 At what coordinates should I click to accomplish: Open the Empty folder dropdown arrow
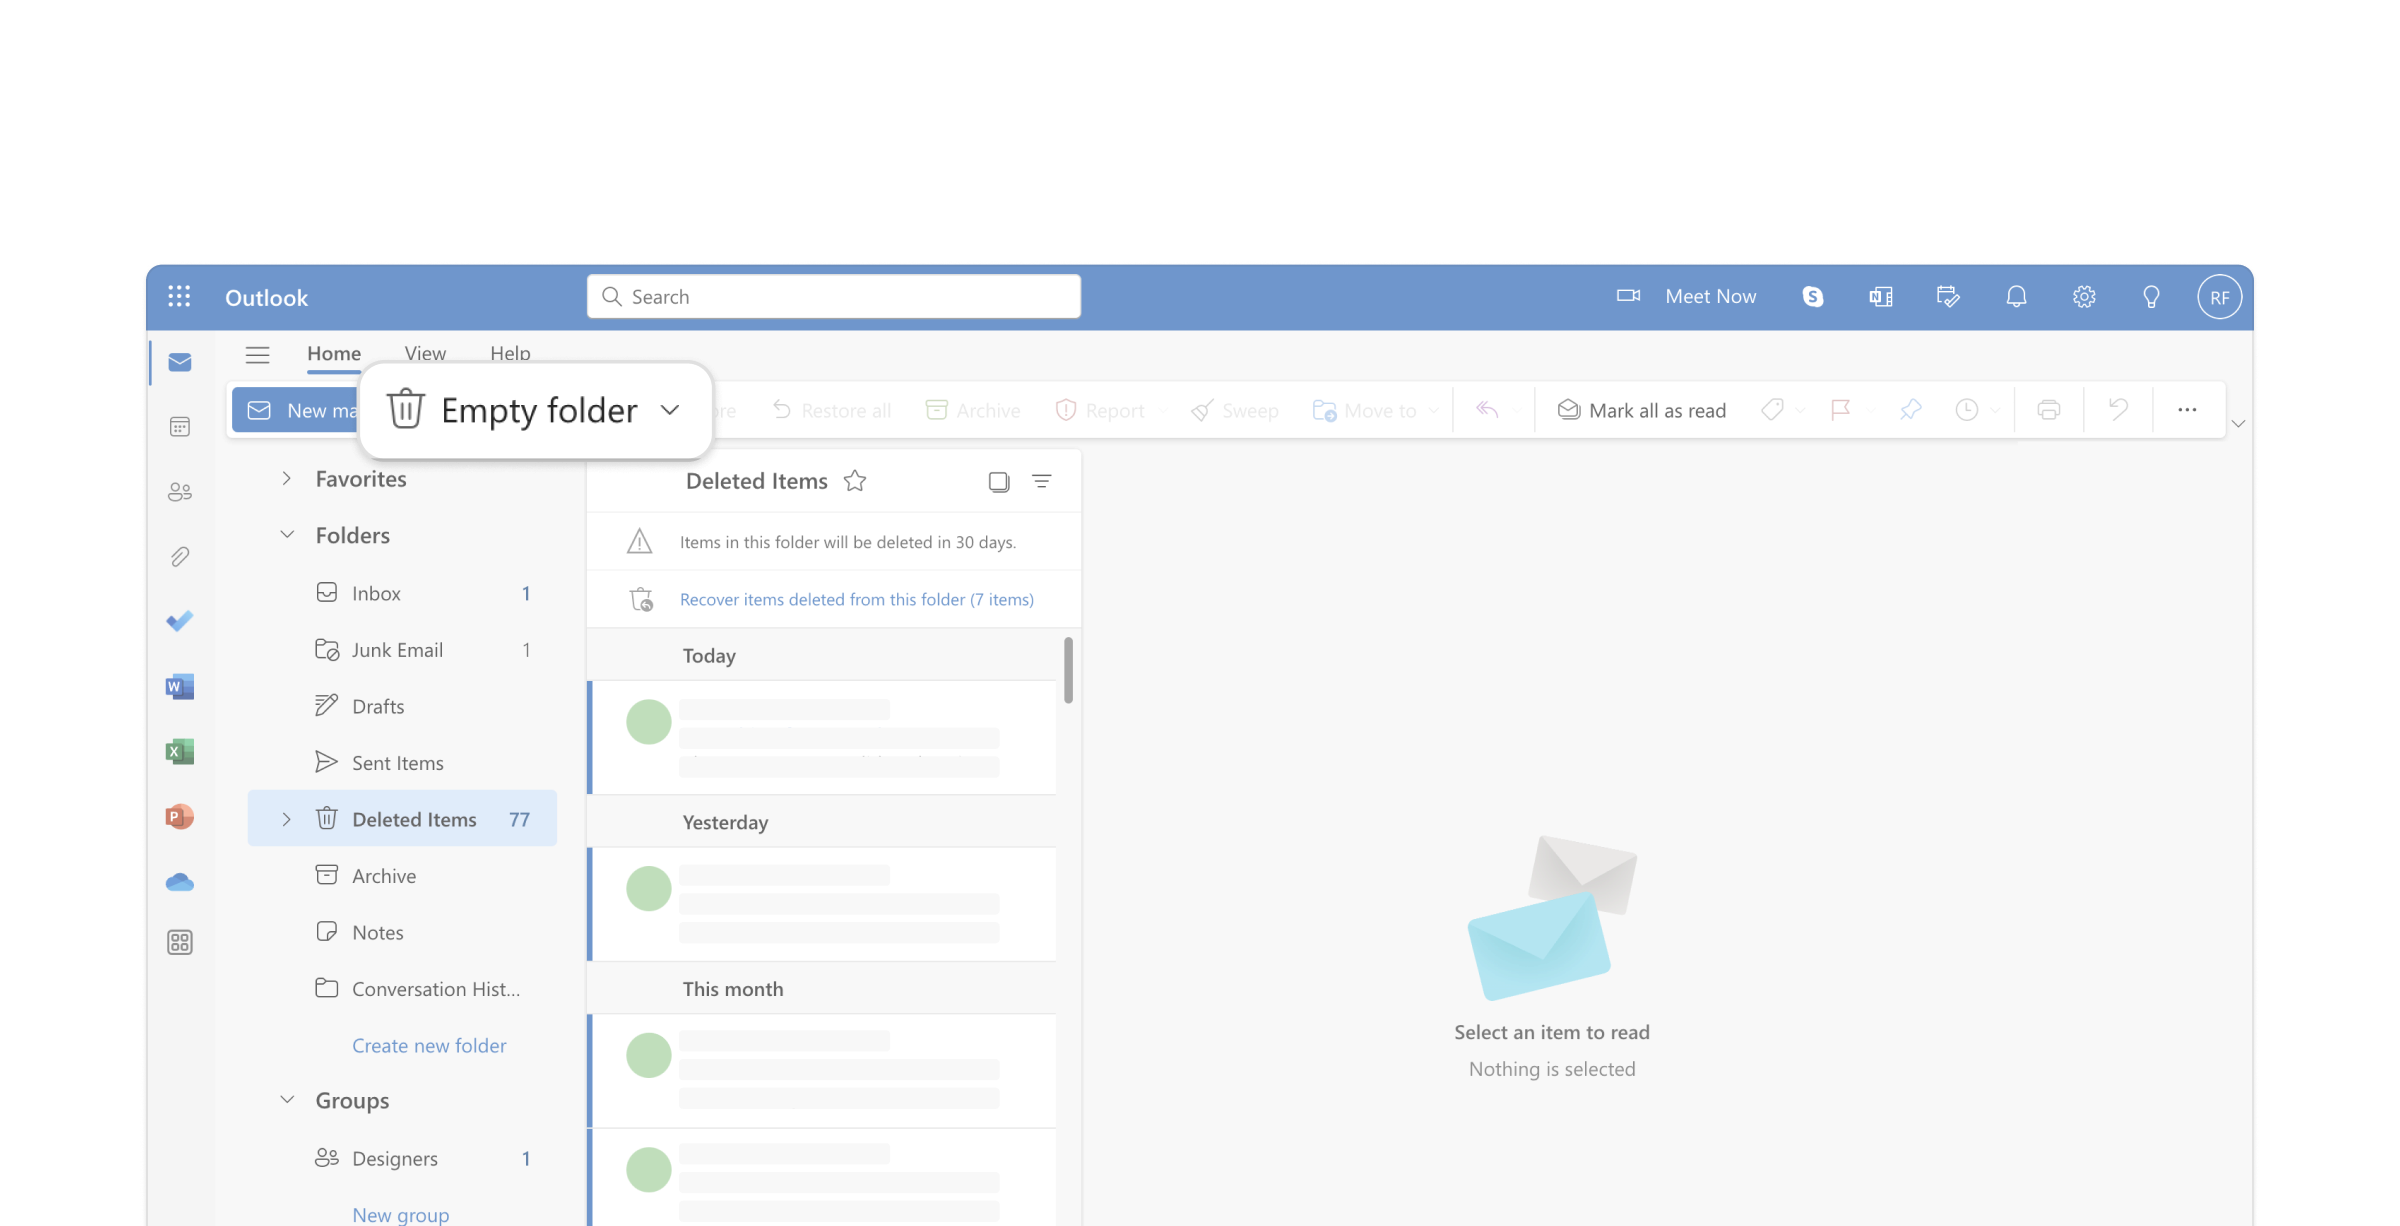point(674,410)
